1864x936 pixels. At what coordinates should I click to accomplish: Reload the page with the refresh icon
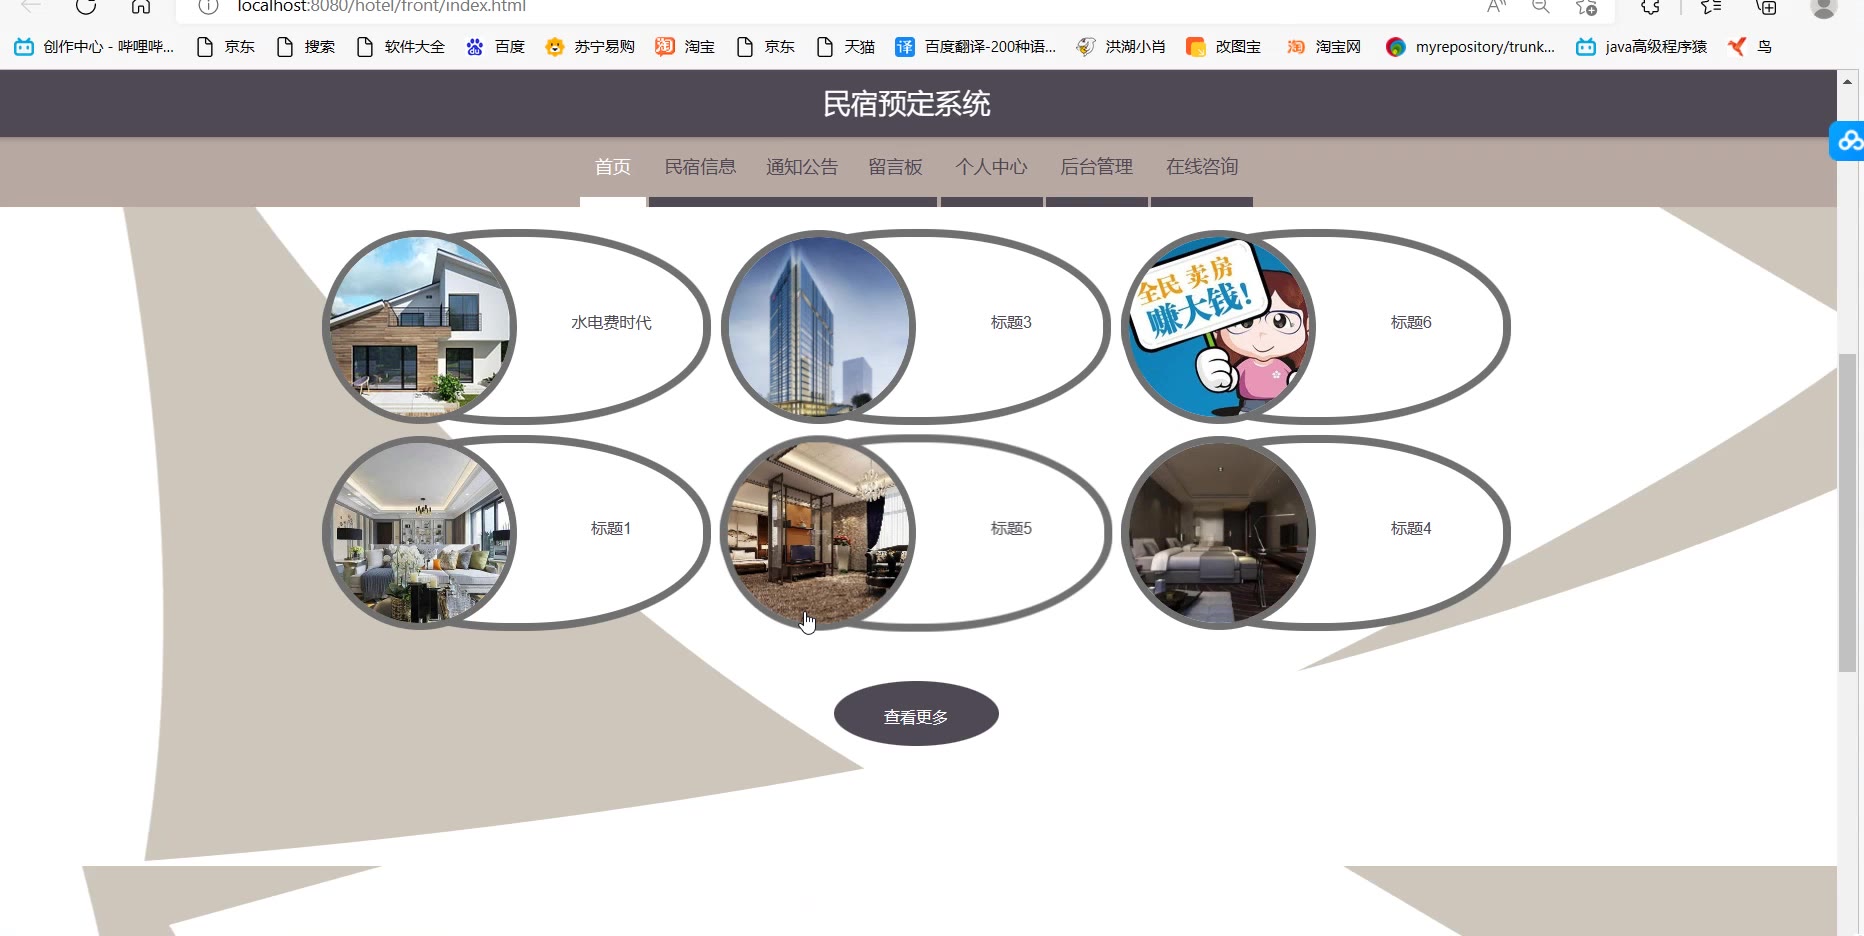86,6
